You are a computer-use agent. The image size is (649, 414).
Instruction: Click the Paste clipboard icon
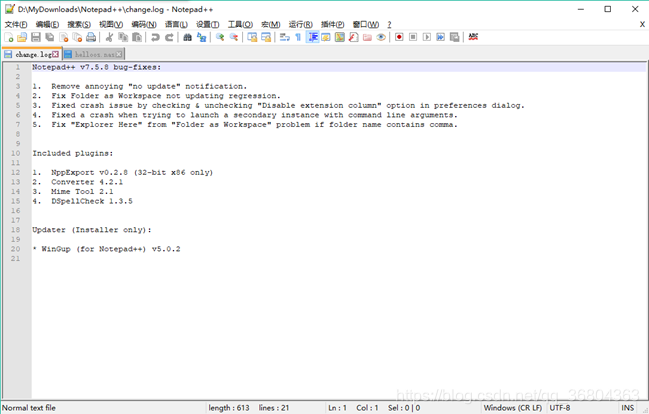(137, 38)
